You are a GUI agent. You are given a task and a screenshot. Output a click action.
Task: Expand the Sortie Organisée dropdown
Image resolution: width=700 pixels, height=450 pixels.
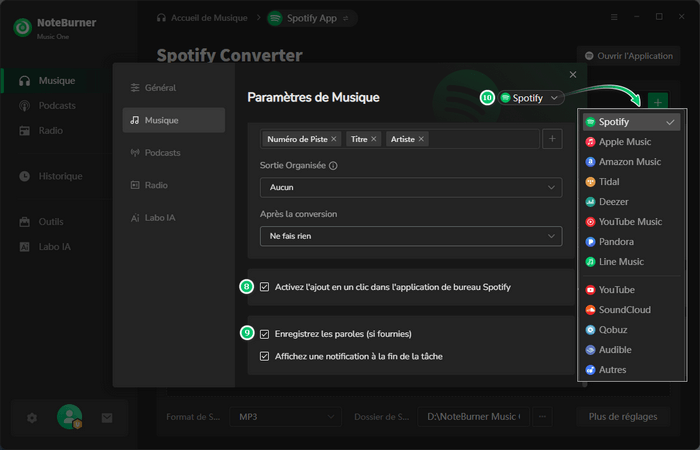pyautogui.click(x=409, y=187)
